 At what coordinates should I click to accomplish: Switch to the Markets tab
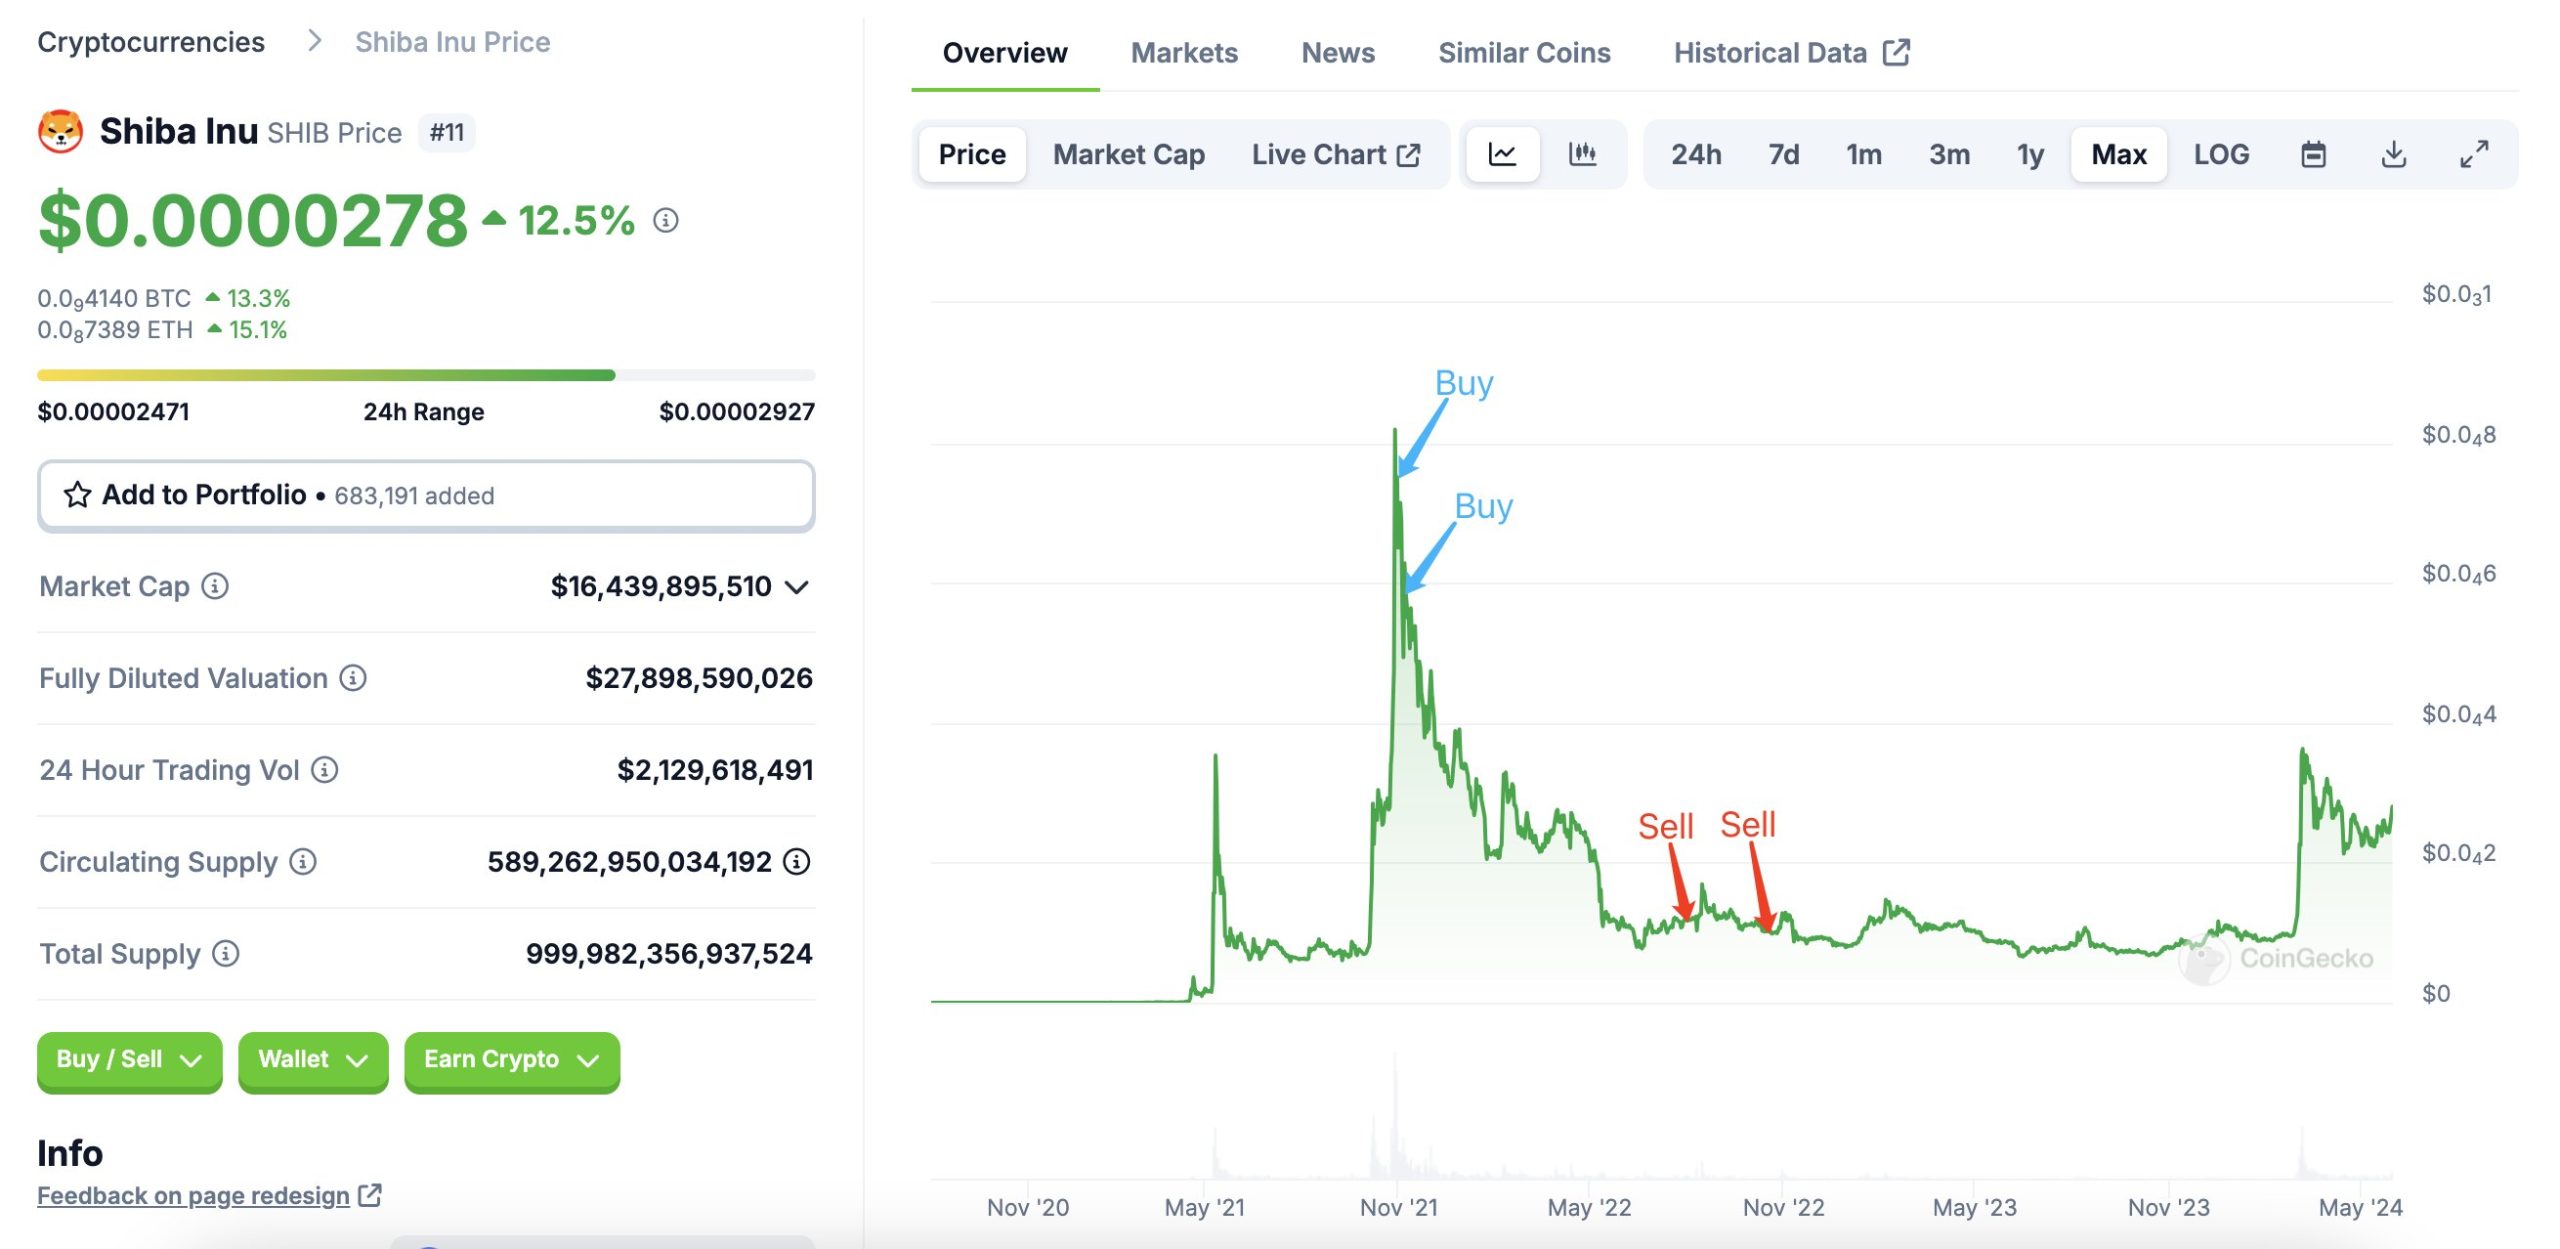pos(1184,52)
